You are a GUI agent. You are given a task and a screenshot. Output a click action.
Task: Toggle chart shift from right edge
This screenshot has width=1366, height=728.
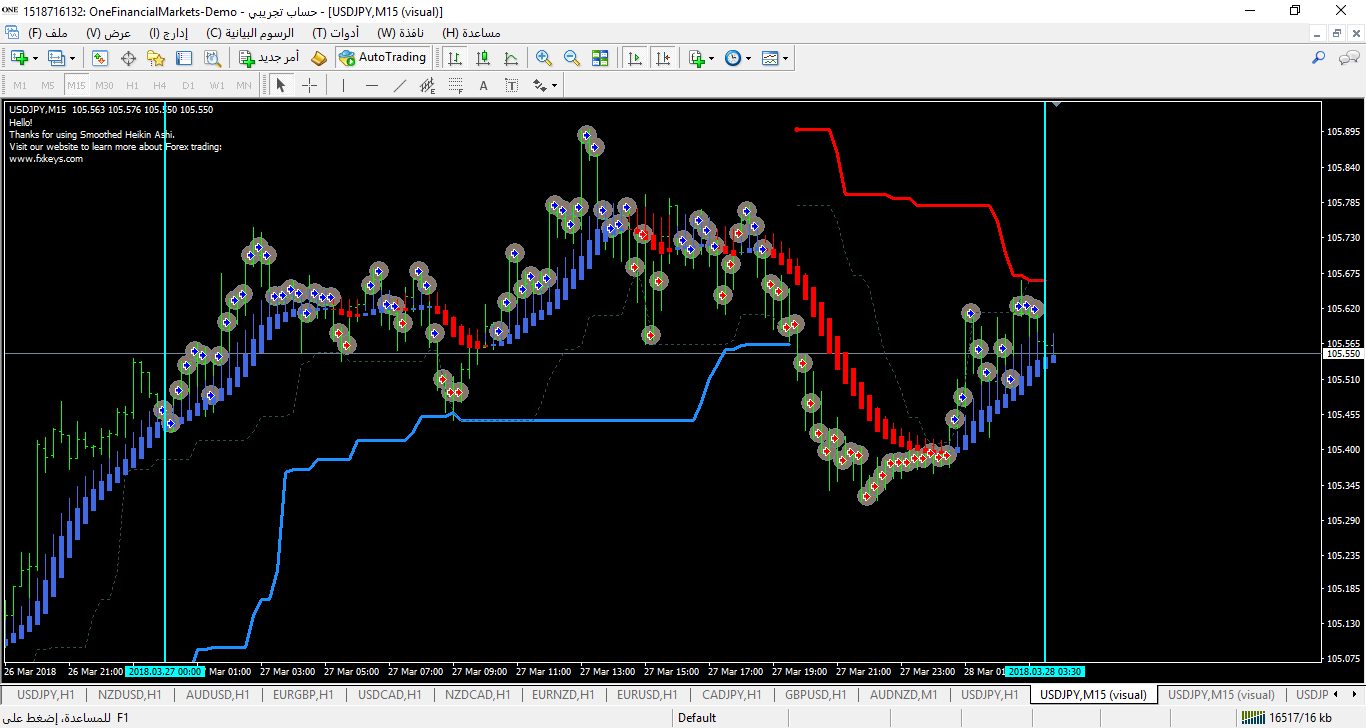pos(662,58)
